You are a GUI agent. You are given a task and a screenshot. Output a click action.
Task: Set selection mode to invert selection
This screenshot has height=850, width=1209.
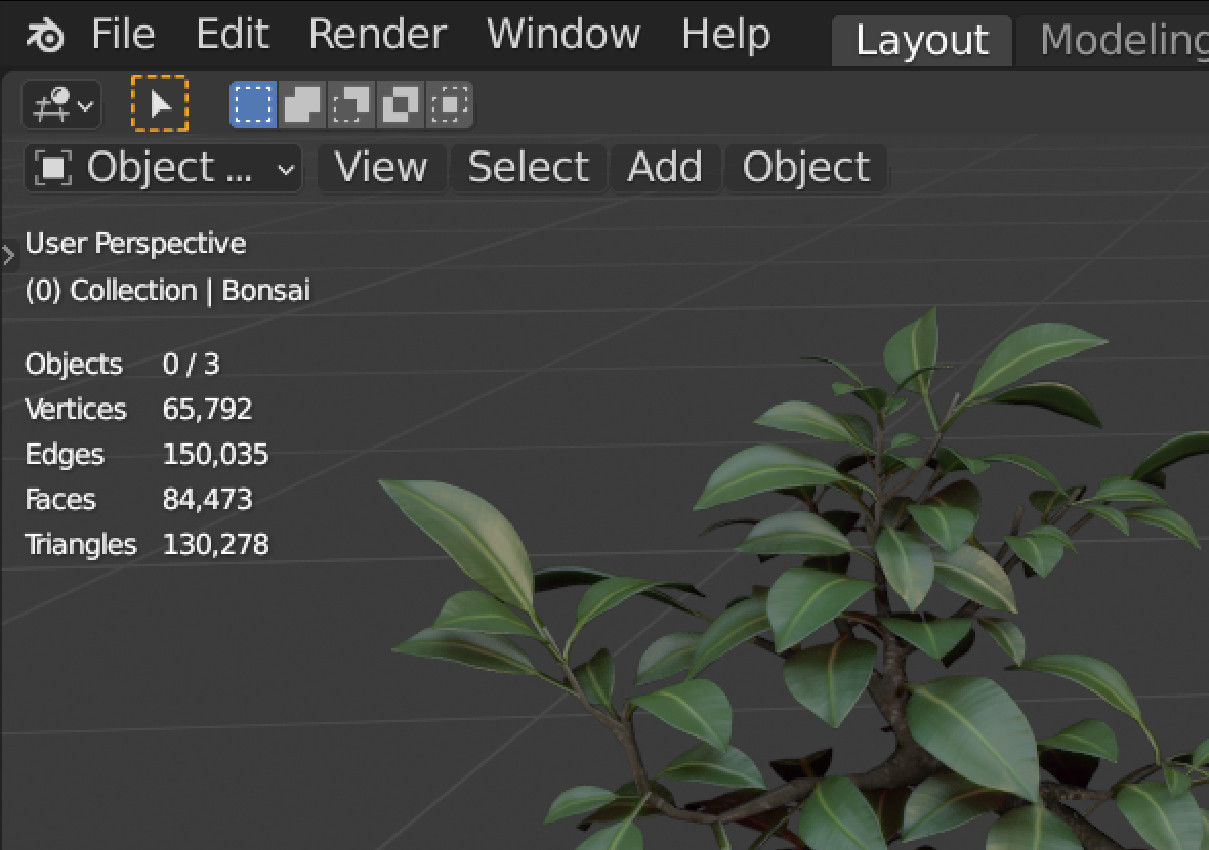point(400,104)
